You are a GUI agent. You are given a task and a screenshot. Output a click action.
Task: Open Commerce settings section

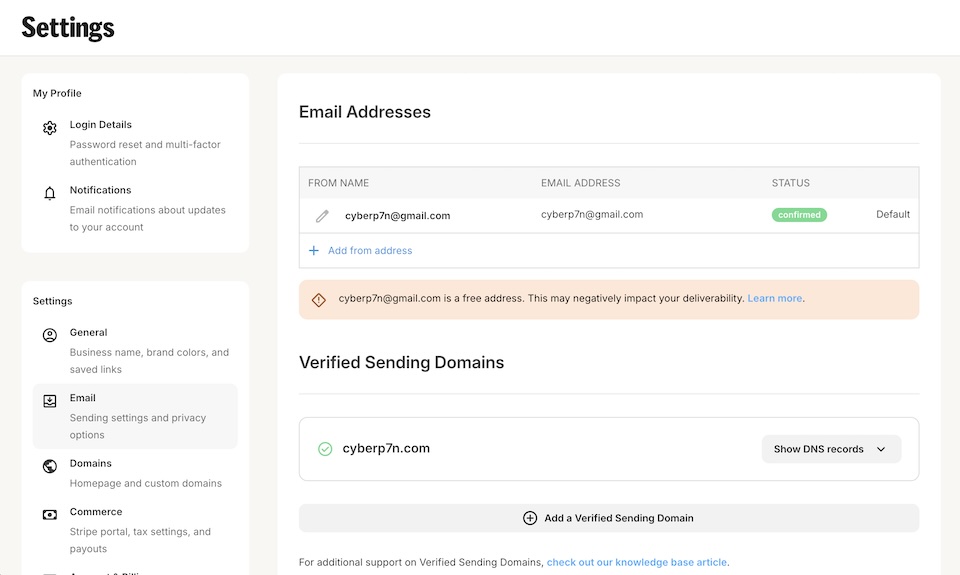click(96, 512)
